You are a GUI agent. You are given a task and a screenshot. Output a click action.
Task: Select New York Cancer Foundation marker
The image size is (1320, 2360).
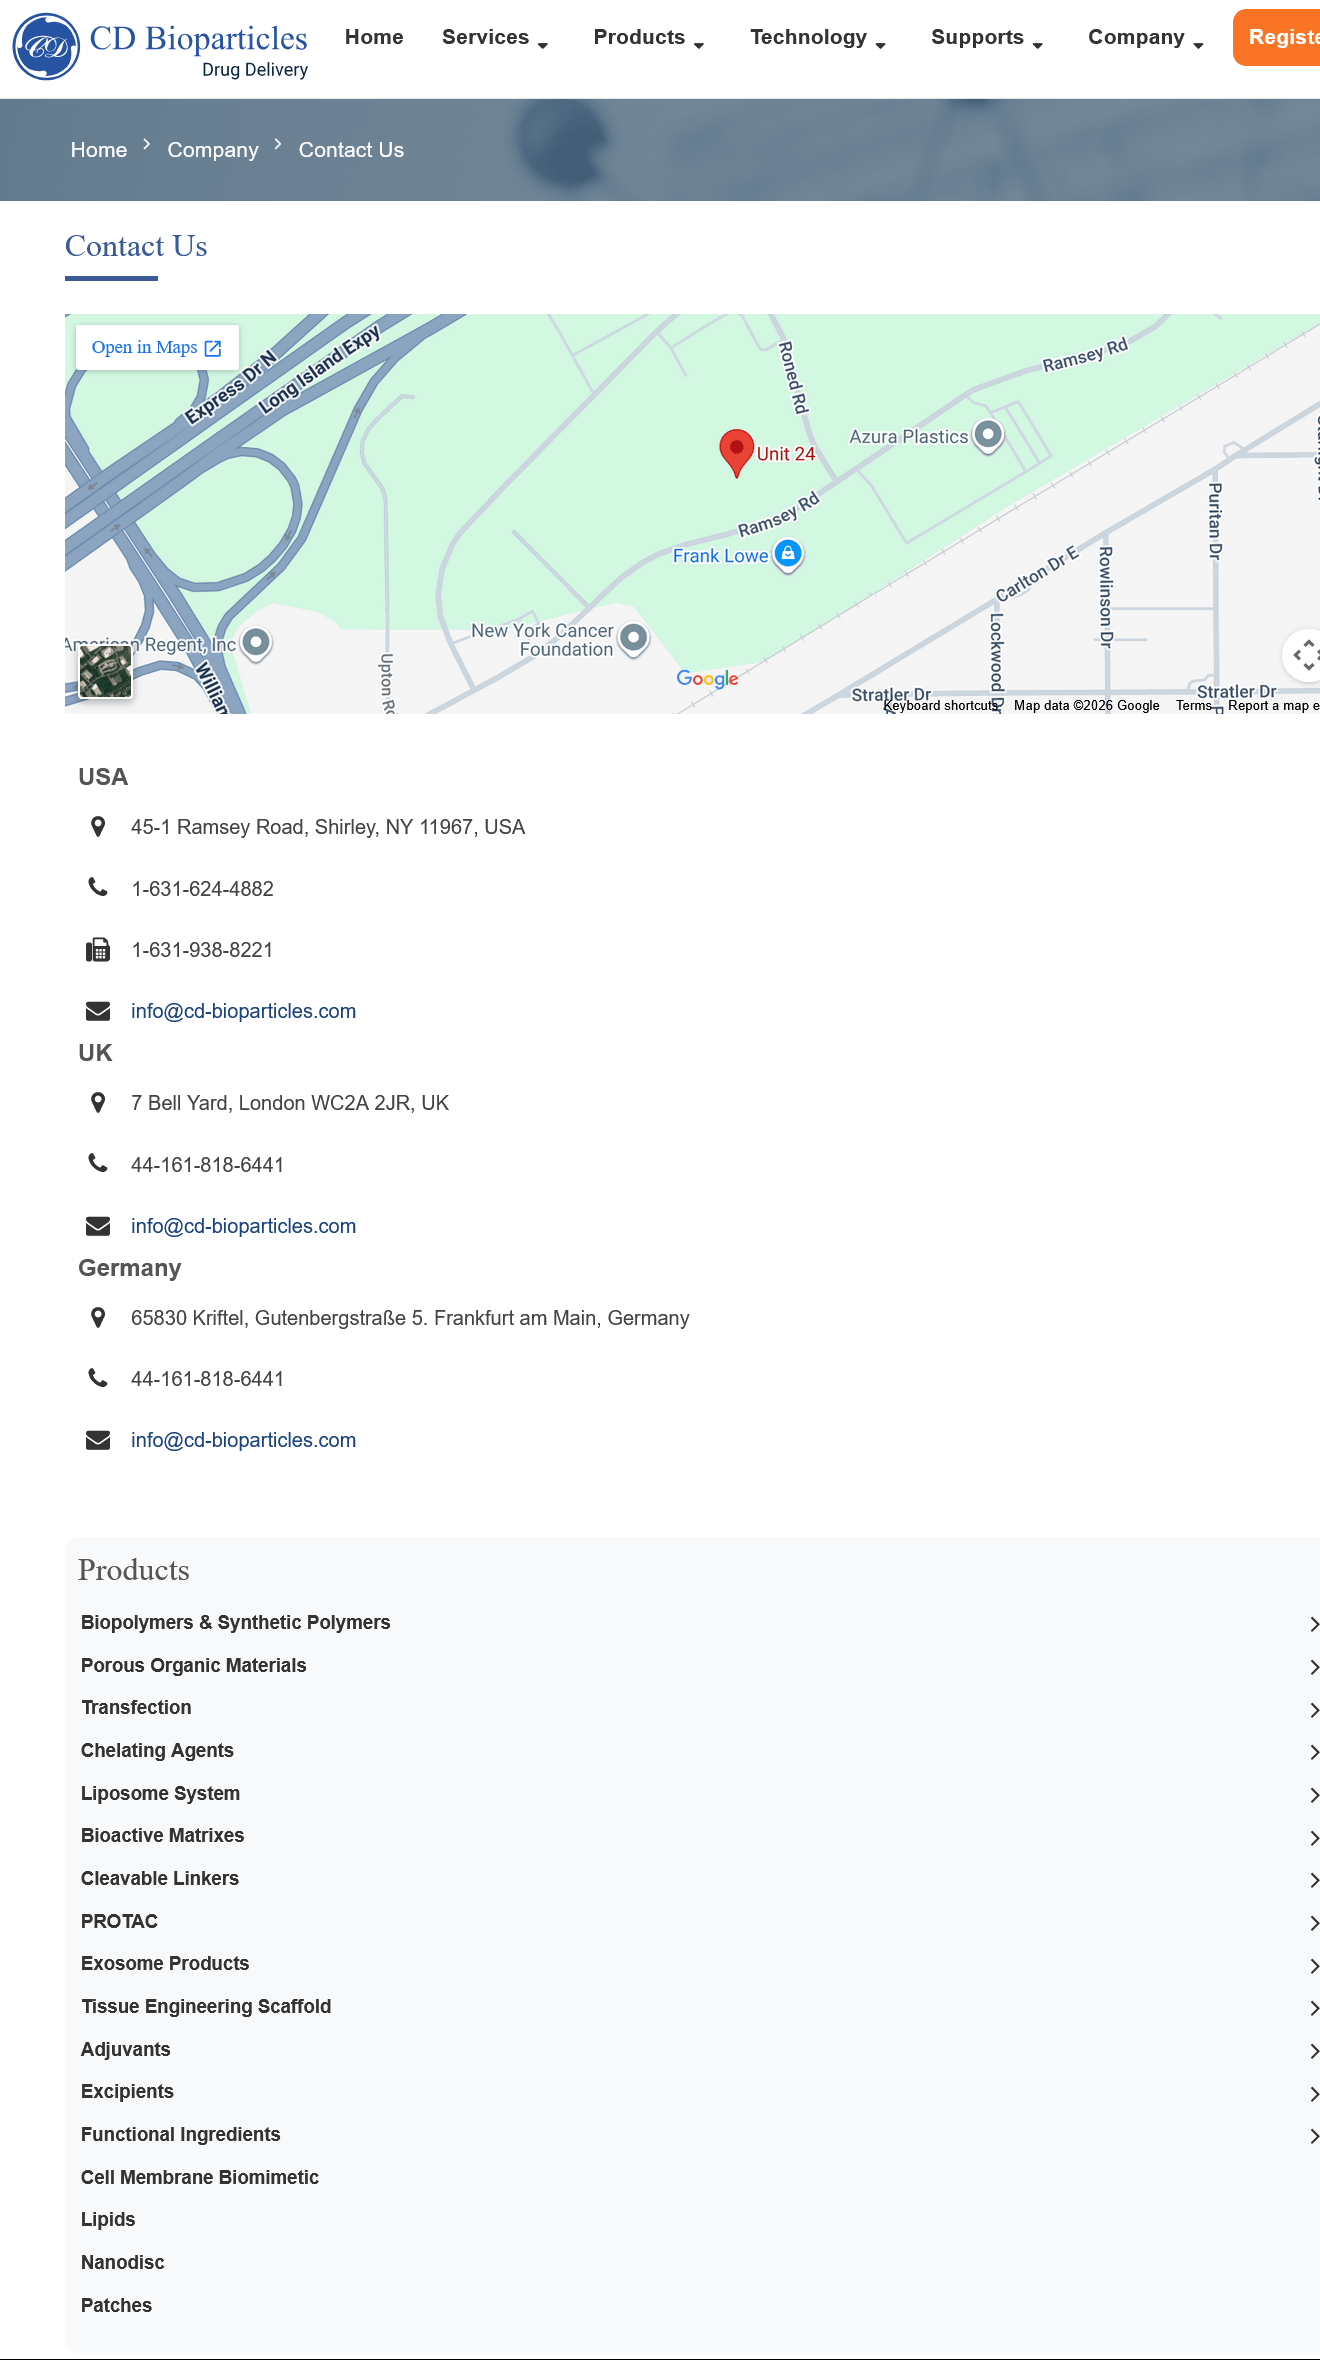tap(633, 638)
